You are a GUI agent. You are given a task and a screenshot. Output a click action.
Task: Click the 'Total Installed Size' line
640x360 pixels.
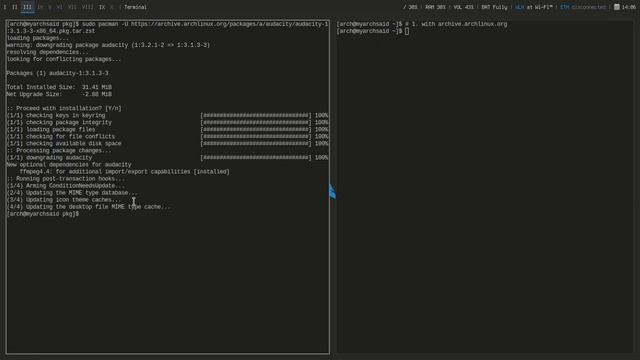tap(59, 87)
